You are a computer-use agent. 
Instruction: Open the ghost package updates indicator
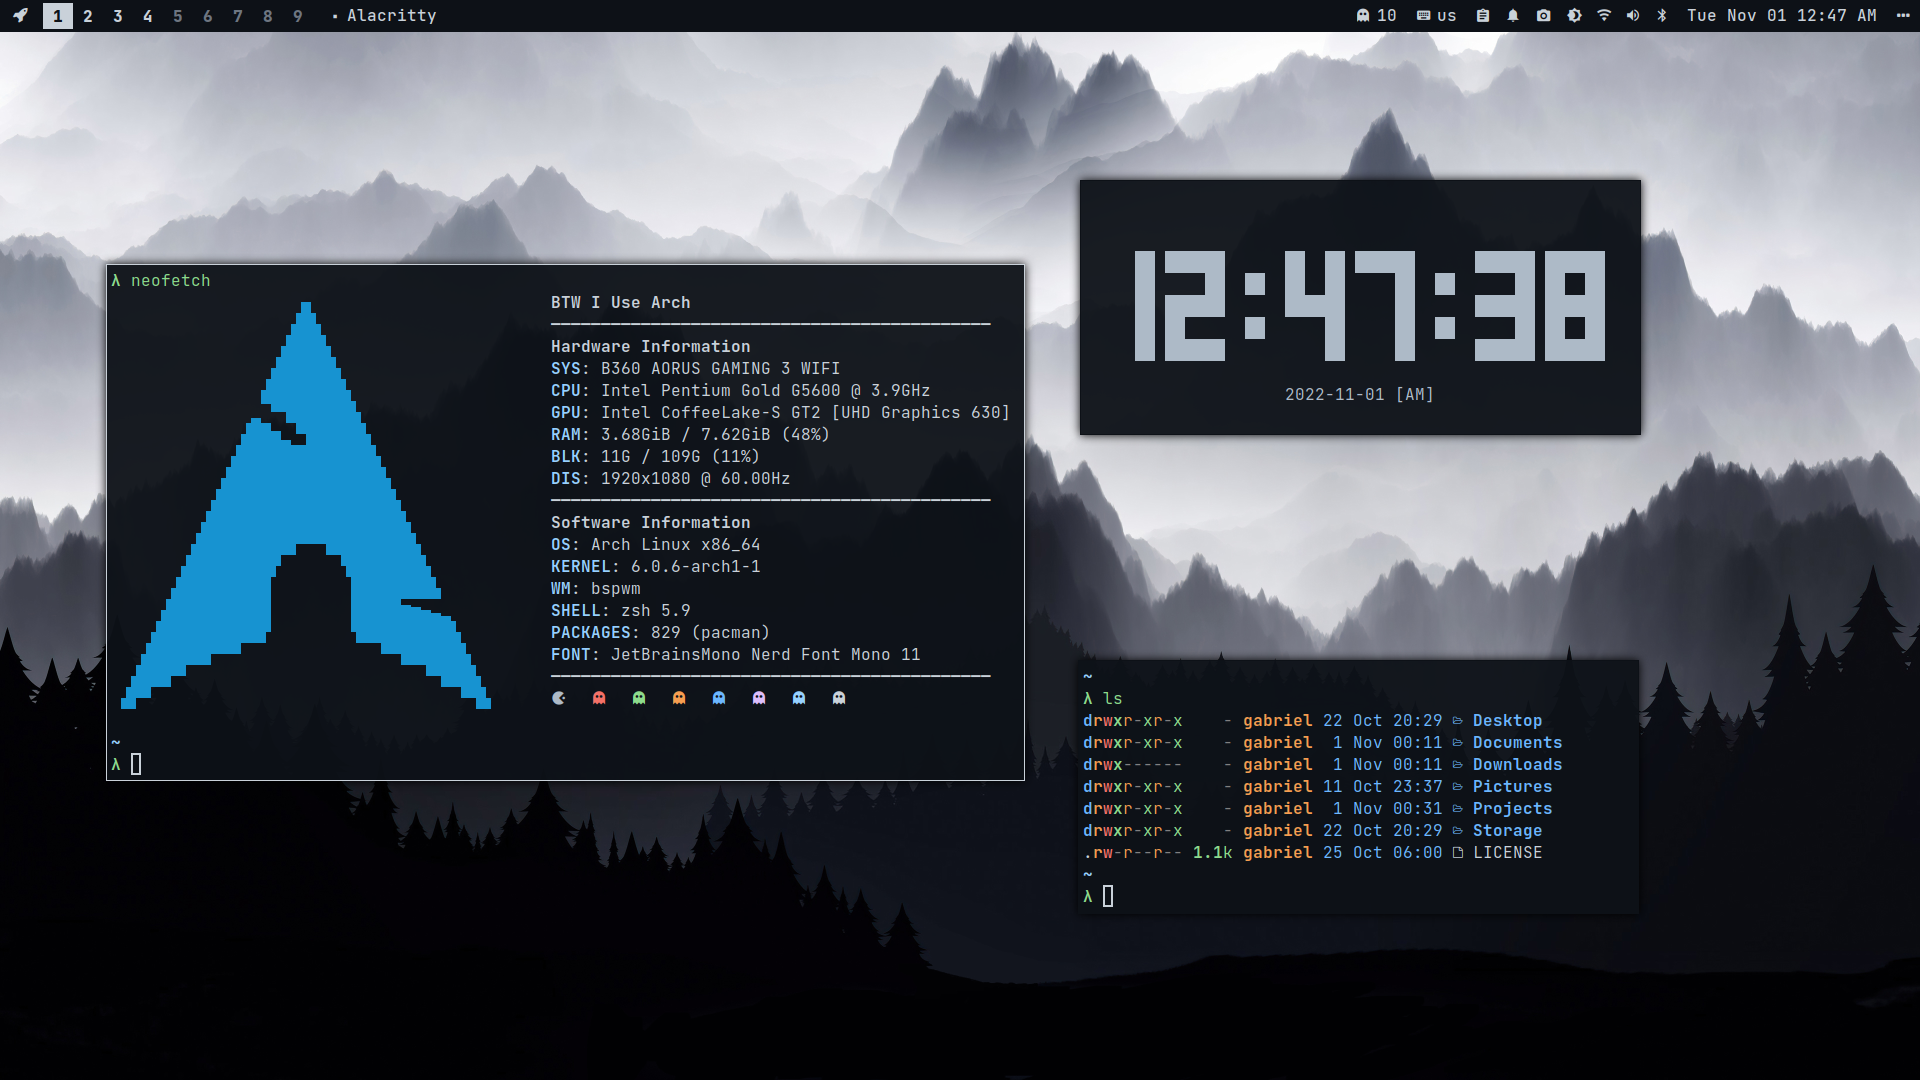1375,15
